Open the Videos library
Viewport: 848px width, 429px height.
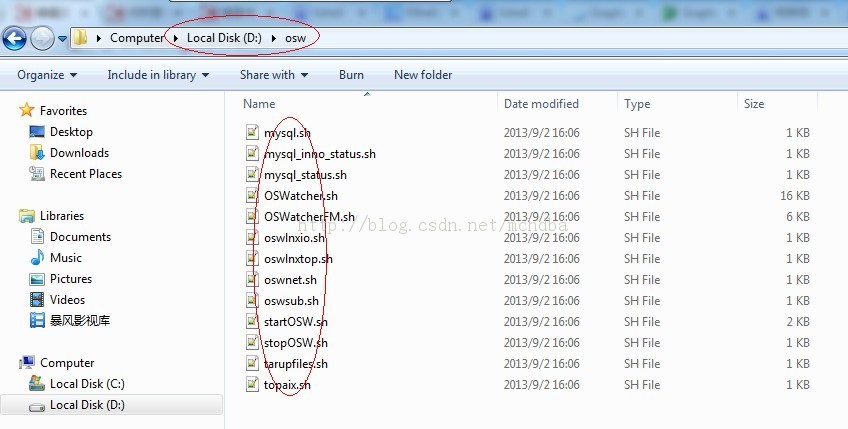click(67, 300)
